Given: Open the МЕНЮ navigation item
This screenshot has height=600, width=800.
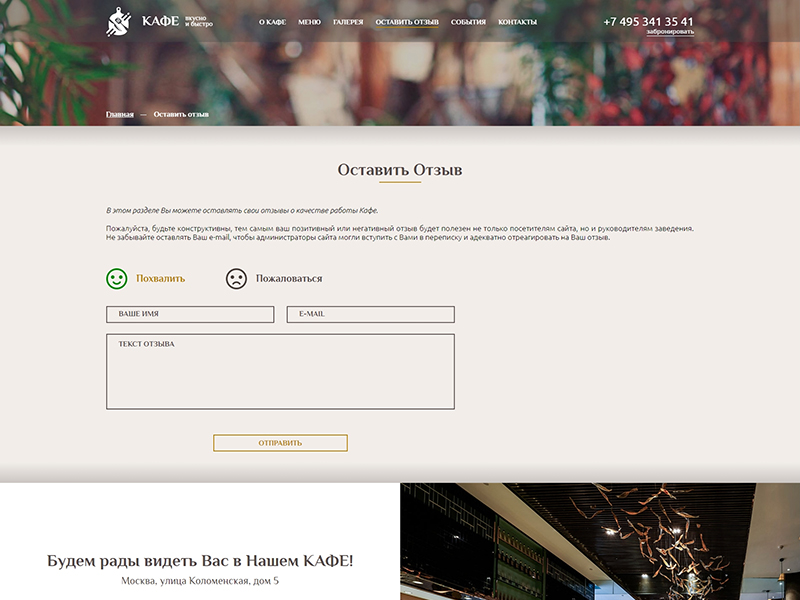Looking at the screenshot, I should 309,22.
